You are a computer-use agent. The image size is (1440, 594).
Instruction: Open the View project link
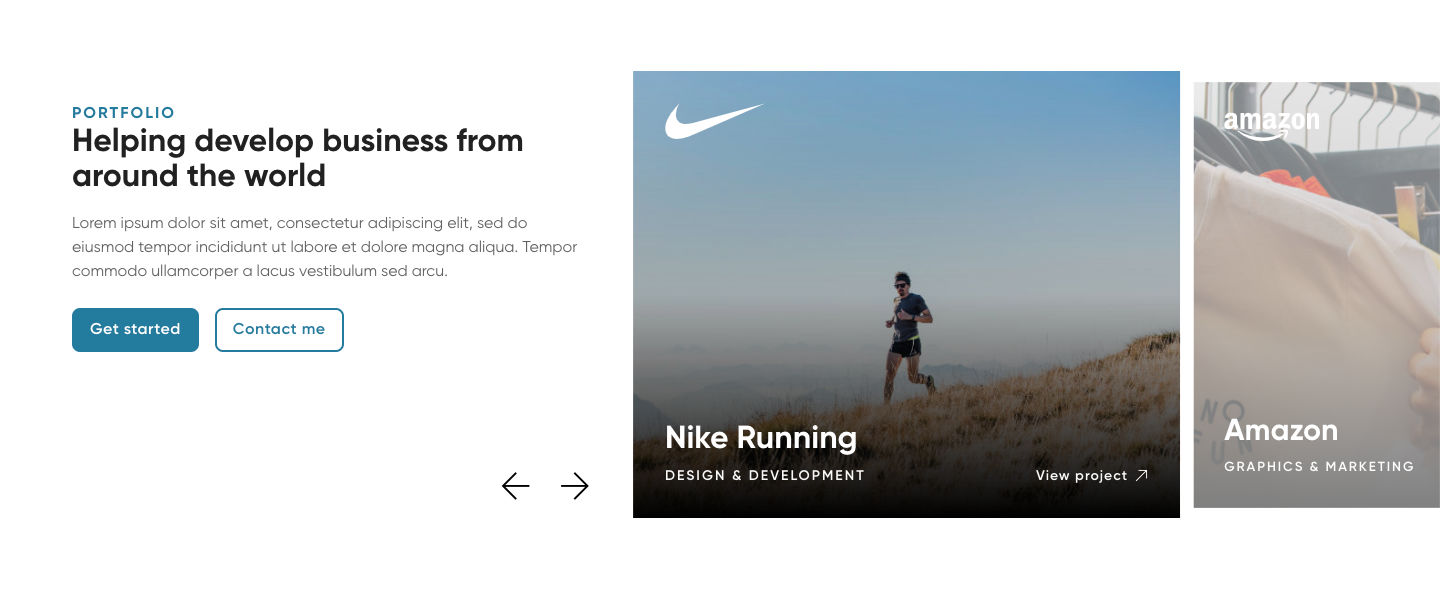click(1081, 476)
